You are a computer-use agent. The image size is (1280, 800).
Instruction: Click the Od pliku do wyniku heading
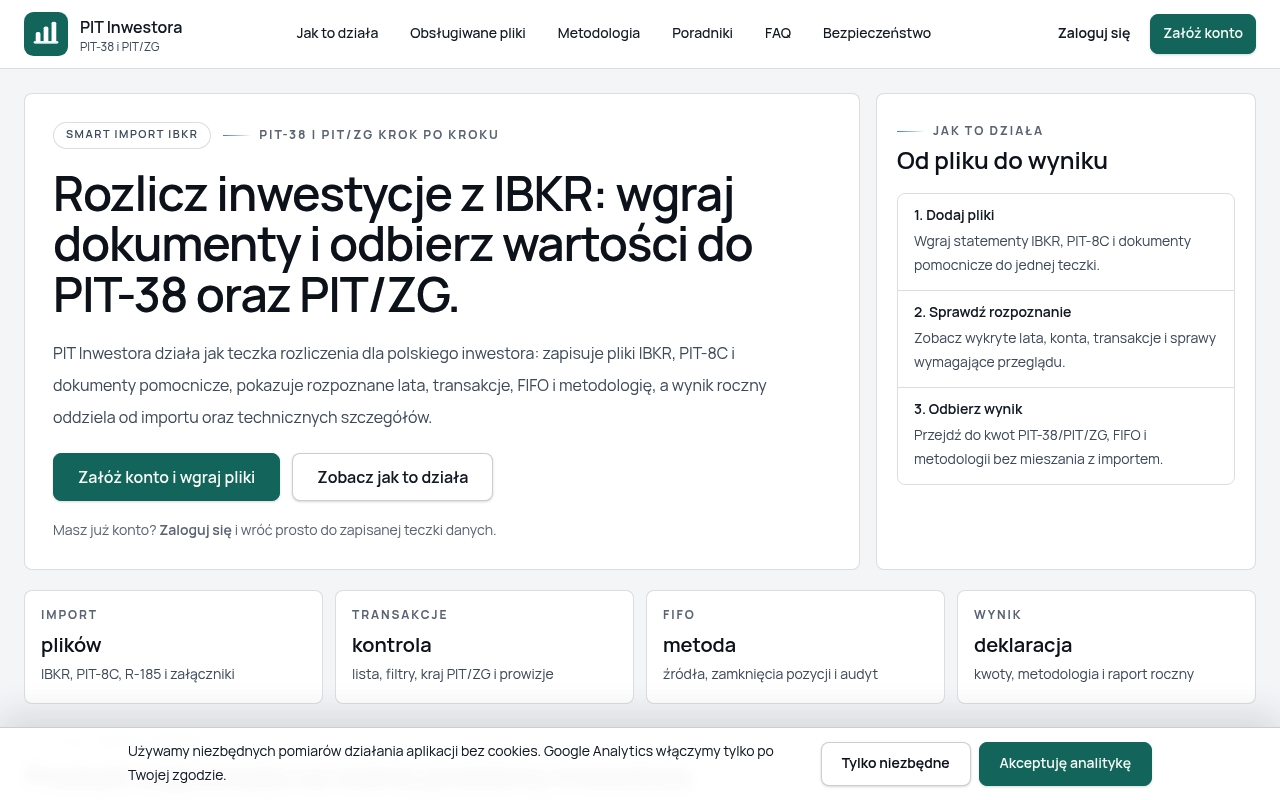1002,161
